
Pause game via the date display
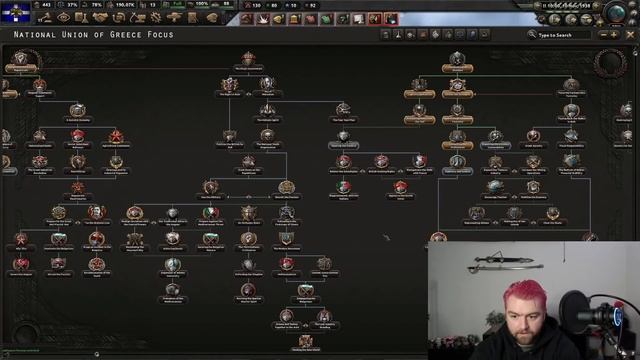[567, 6]
